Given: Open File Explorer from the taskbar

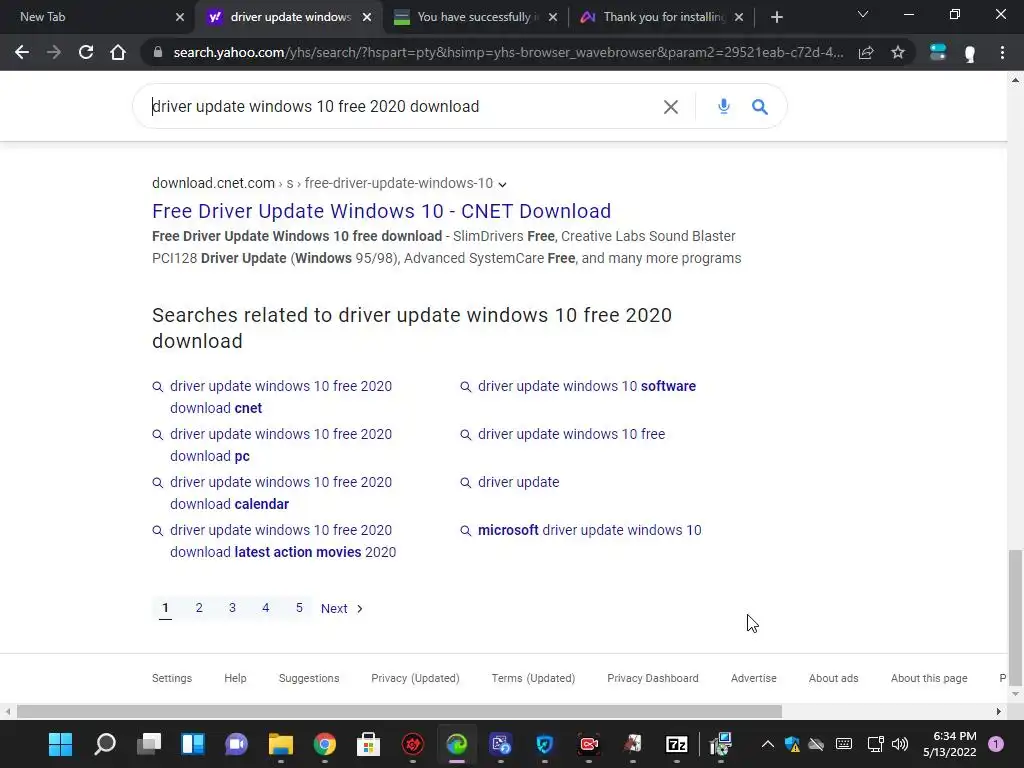Looking at the screenshot, I should click(281, 744).
